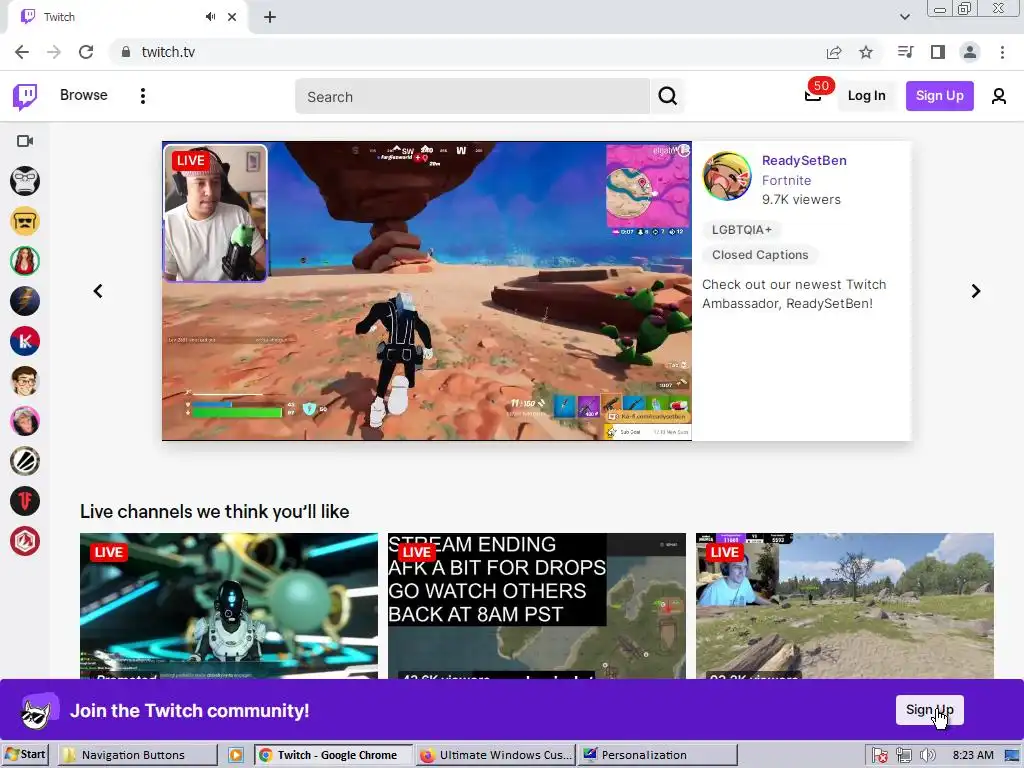Open the red-haired woman avatar channel
1024x768 pixels.
(25, 261)
